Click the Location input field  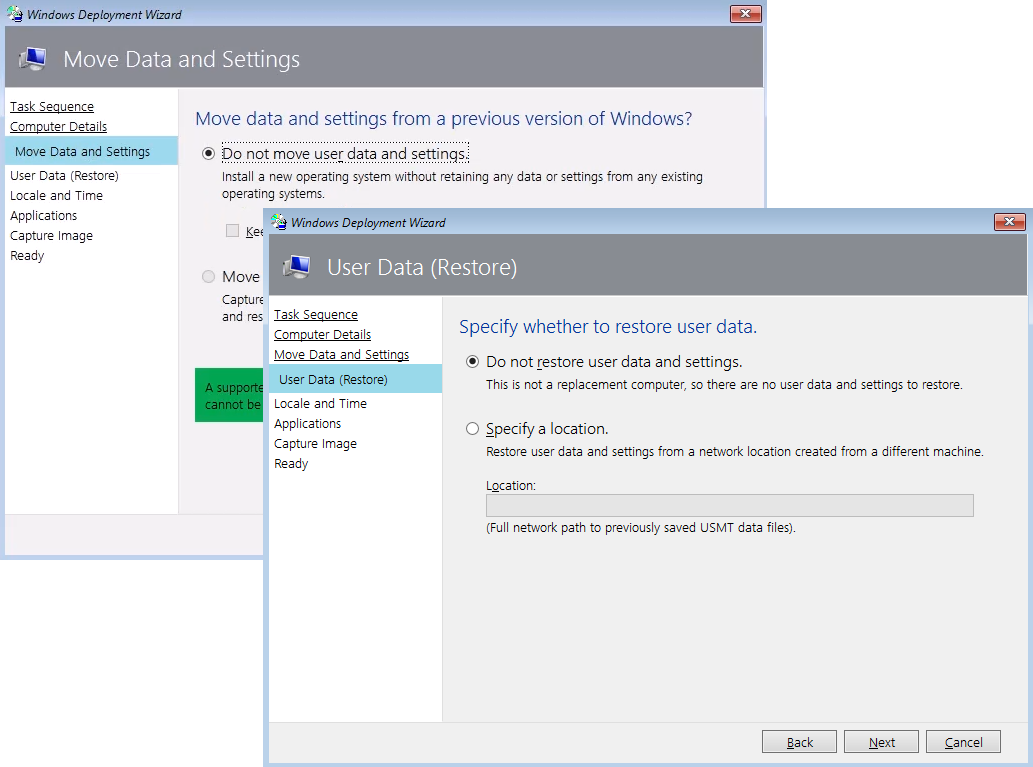click(x=729, y=505)
